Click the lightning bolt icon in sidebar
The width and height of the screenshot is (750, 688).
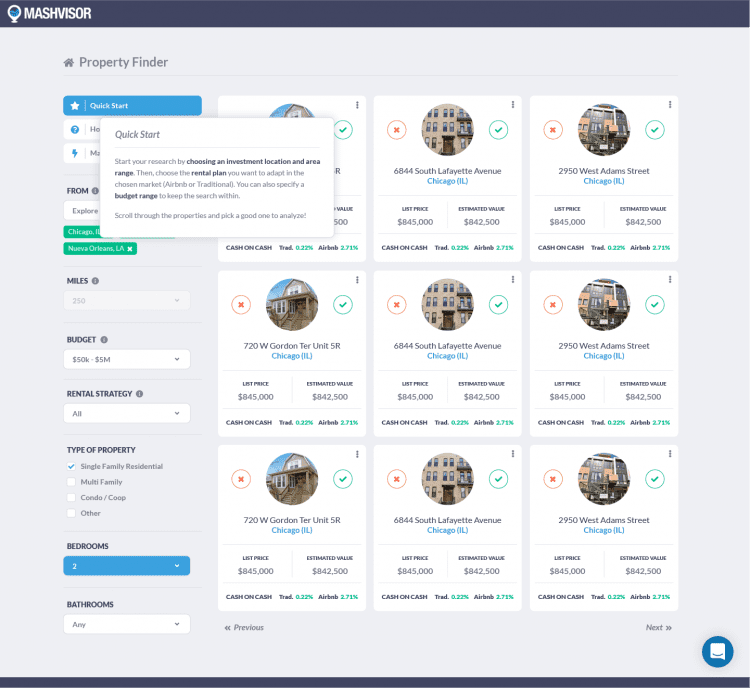point(75,153)
